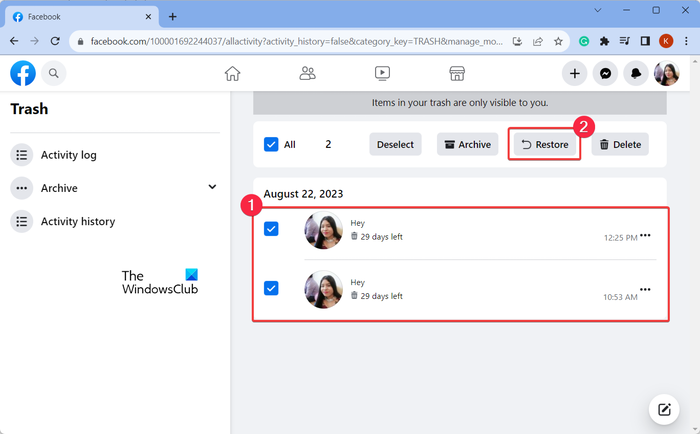The image size is (700, 434).
Task: Close the Facebook tab
Action: pyautogui.click(x=148, y=17)
